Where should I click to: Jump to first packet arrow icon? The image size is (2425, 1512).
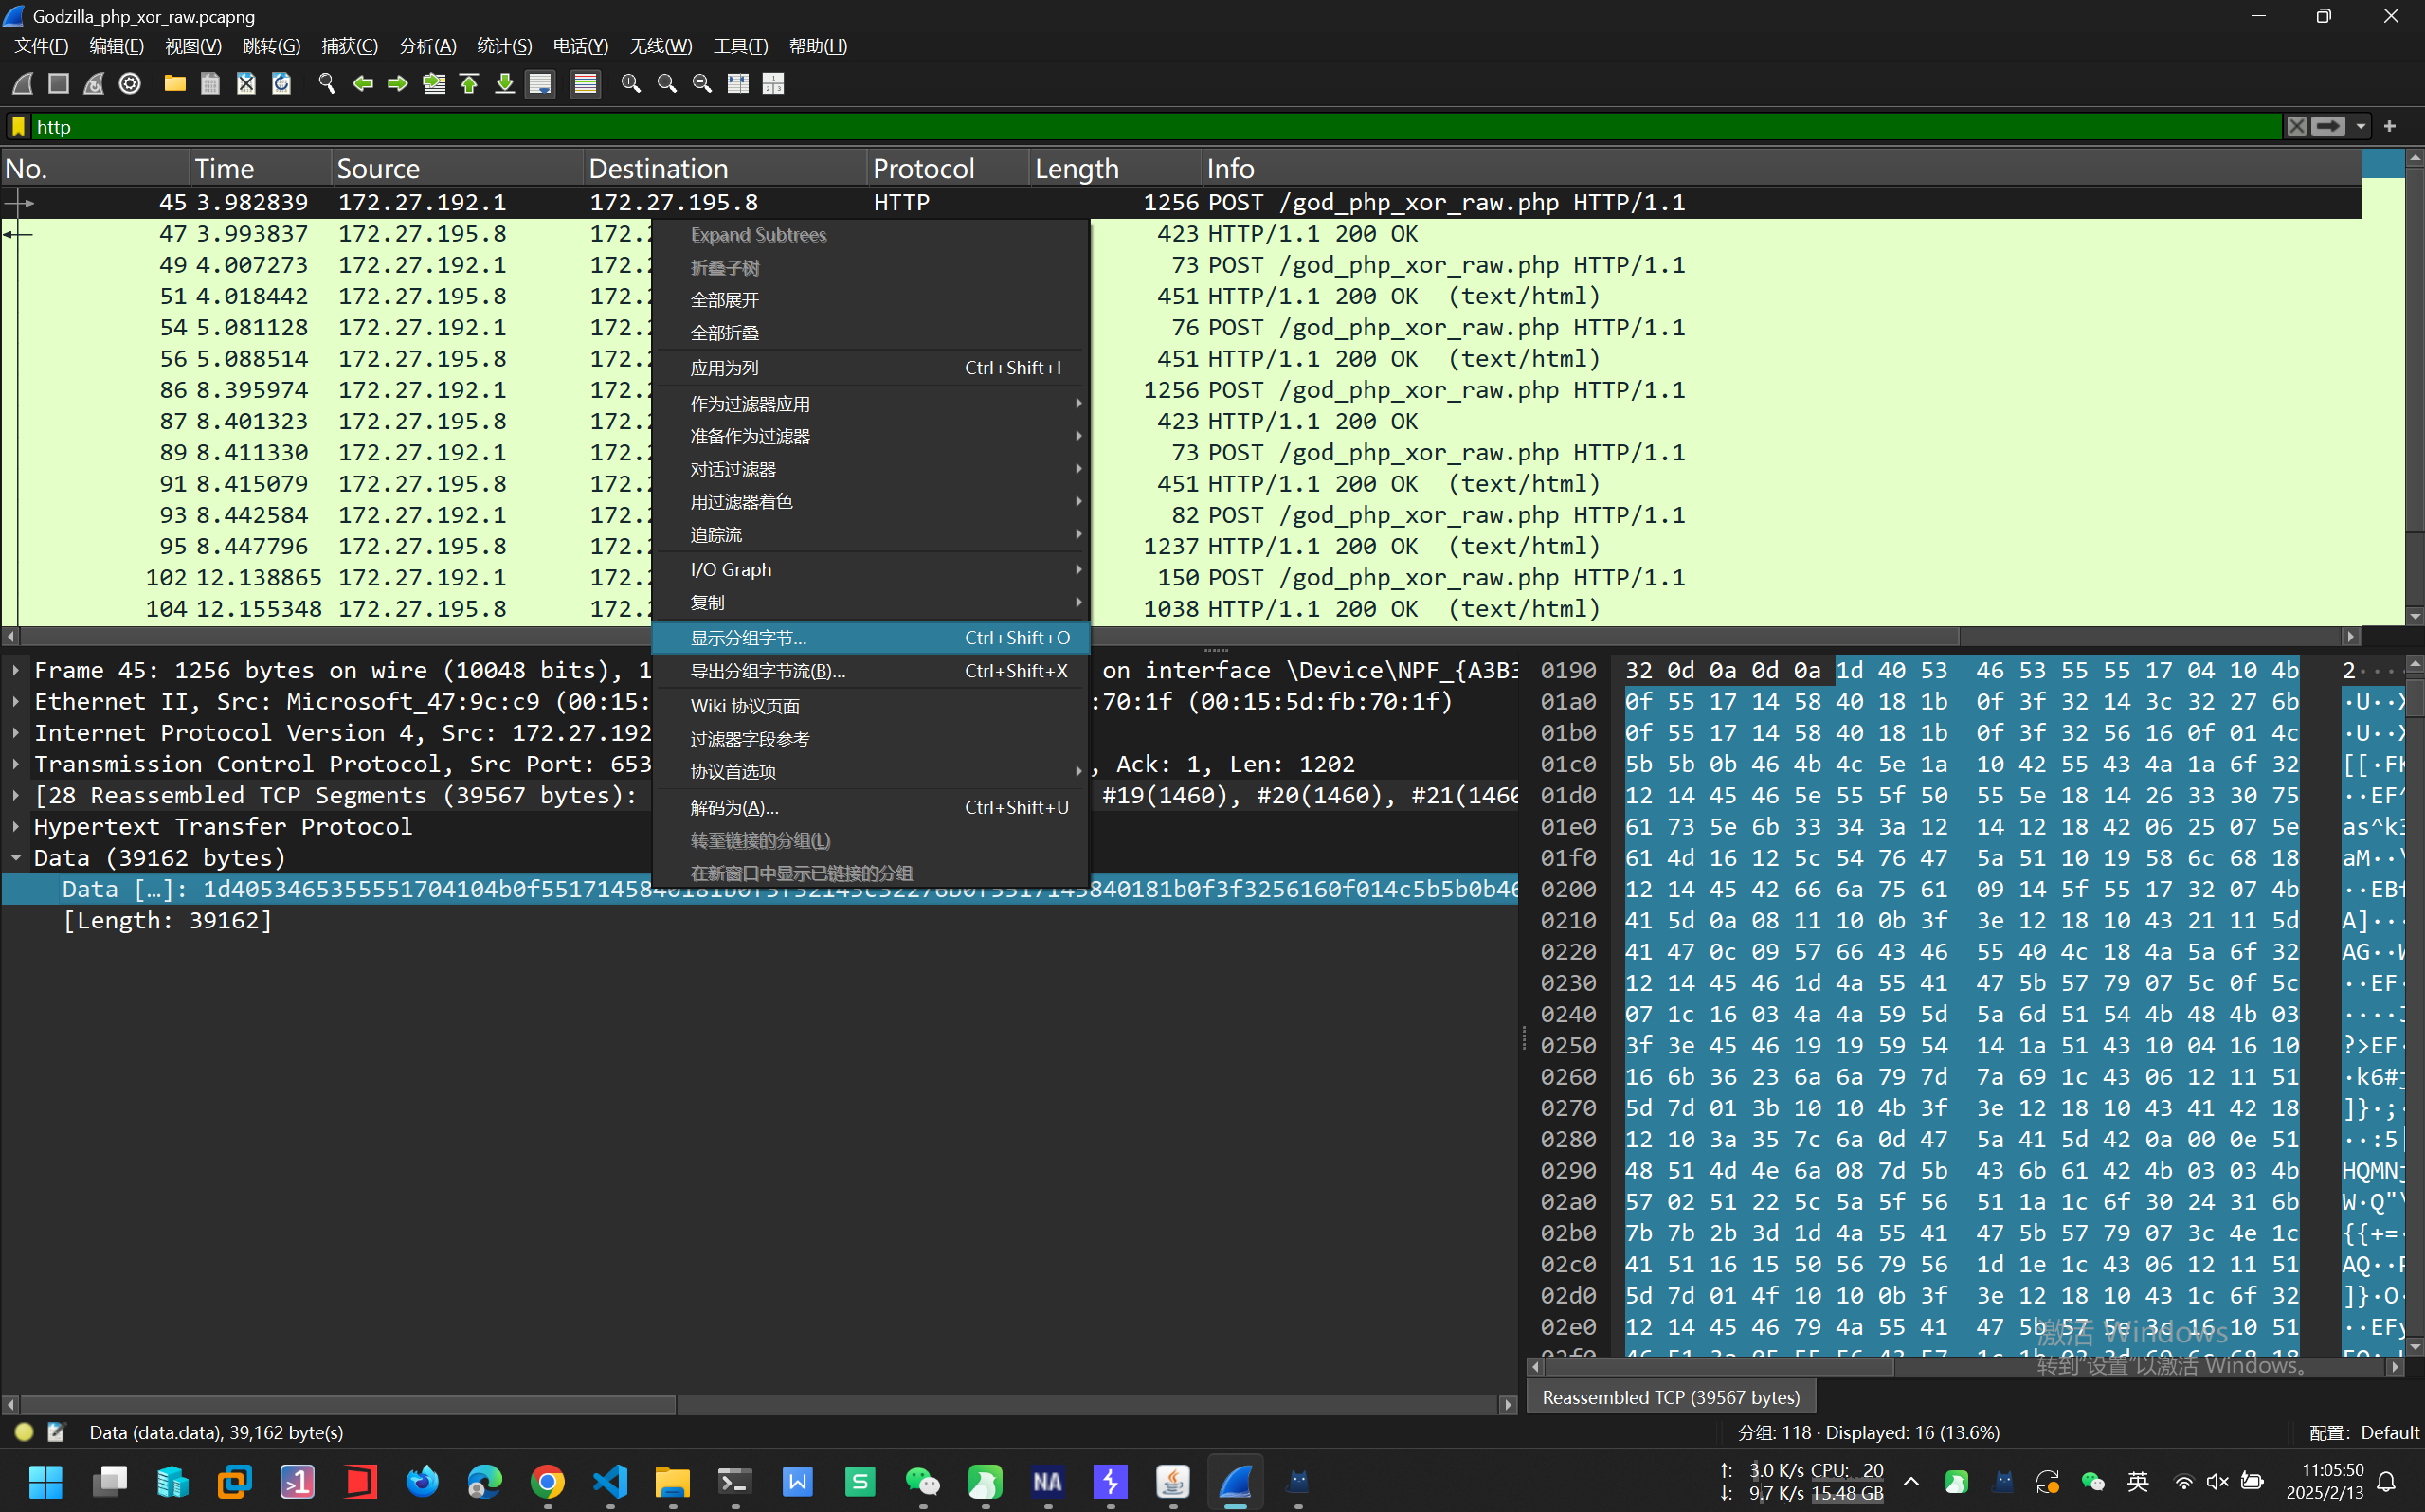pyautogui.click(x=469, y=84)
